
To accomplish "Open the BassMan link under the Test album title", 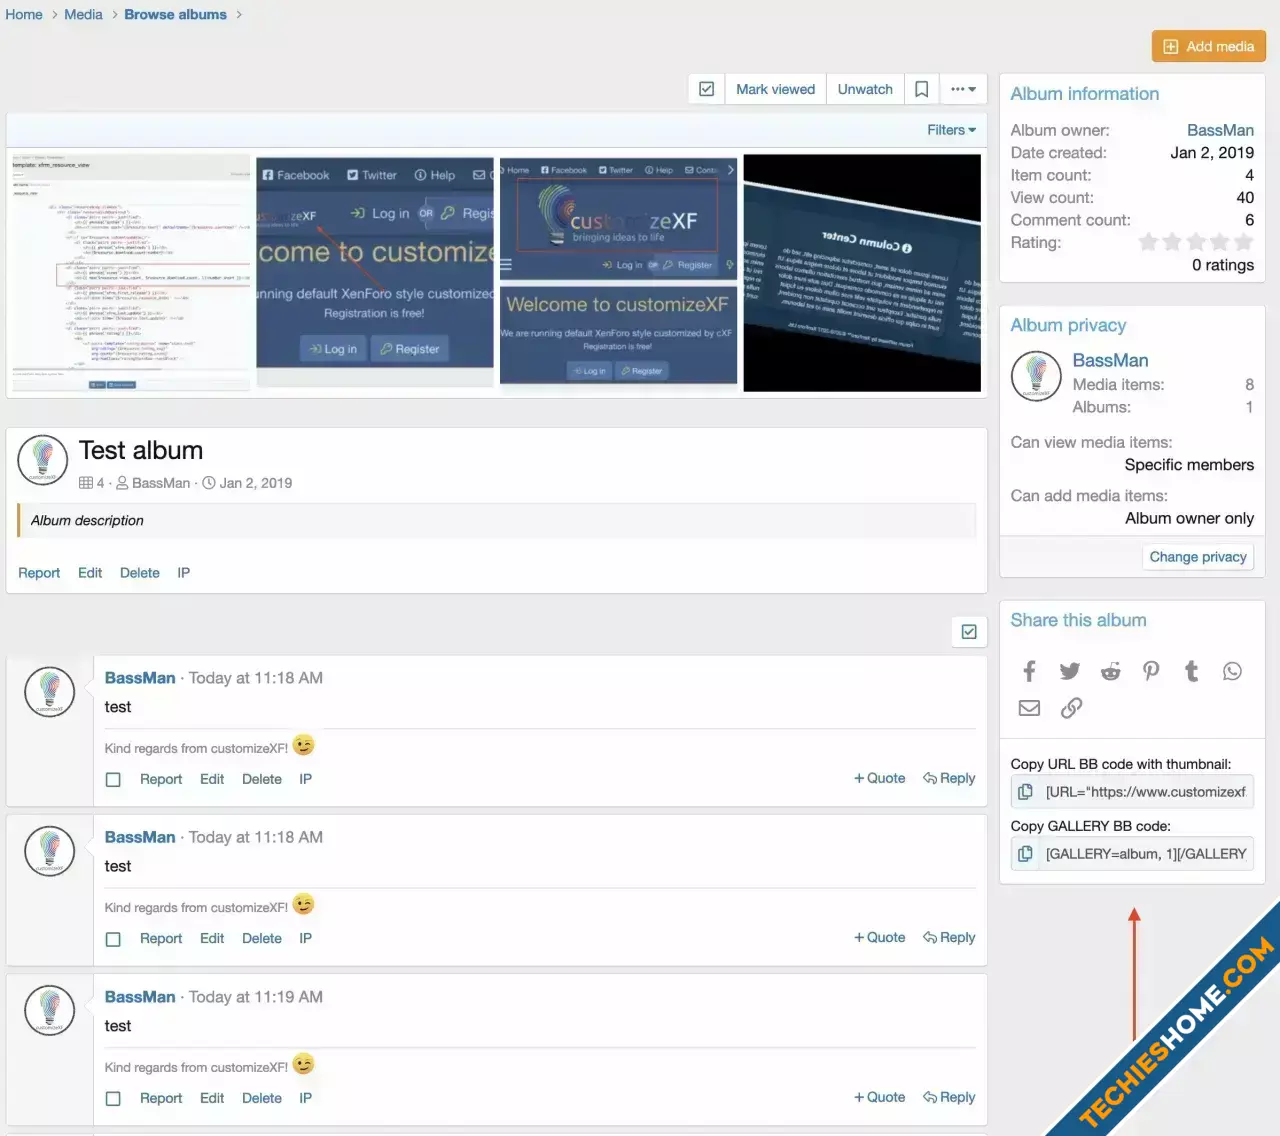I will coord(160,483).
